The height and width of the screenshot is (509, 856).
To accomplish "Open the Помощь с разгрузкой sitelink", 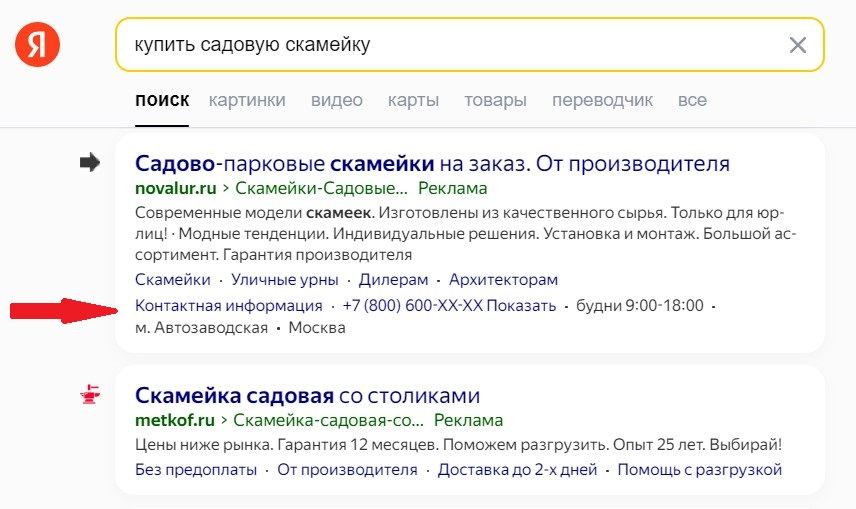I will (699, 470).
